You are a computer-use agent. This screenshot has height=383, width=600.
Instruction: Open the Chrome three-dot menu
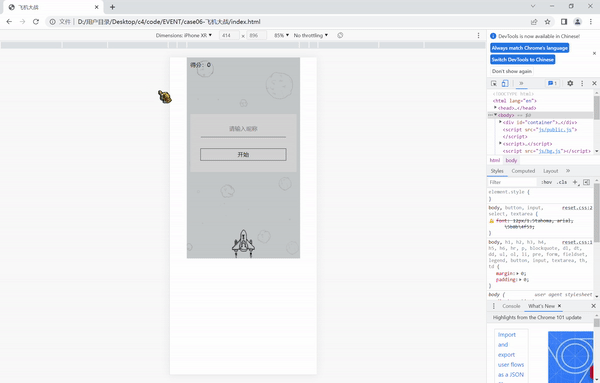click(591, 22)
